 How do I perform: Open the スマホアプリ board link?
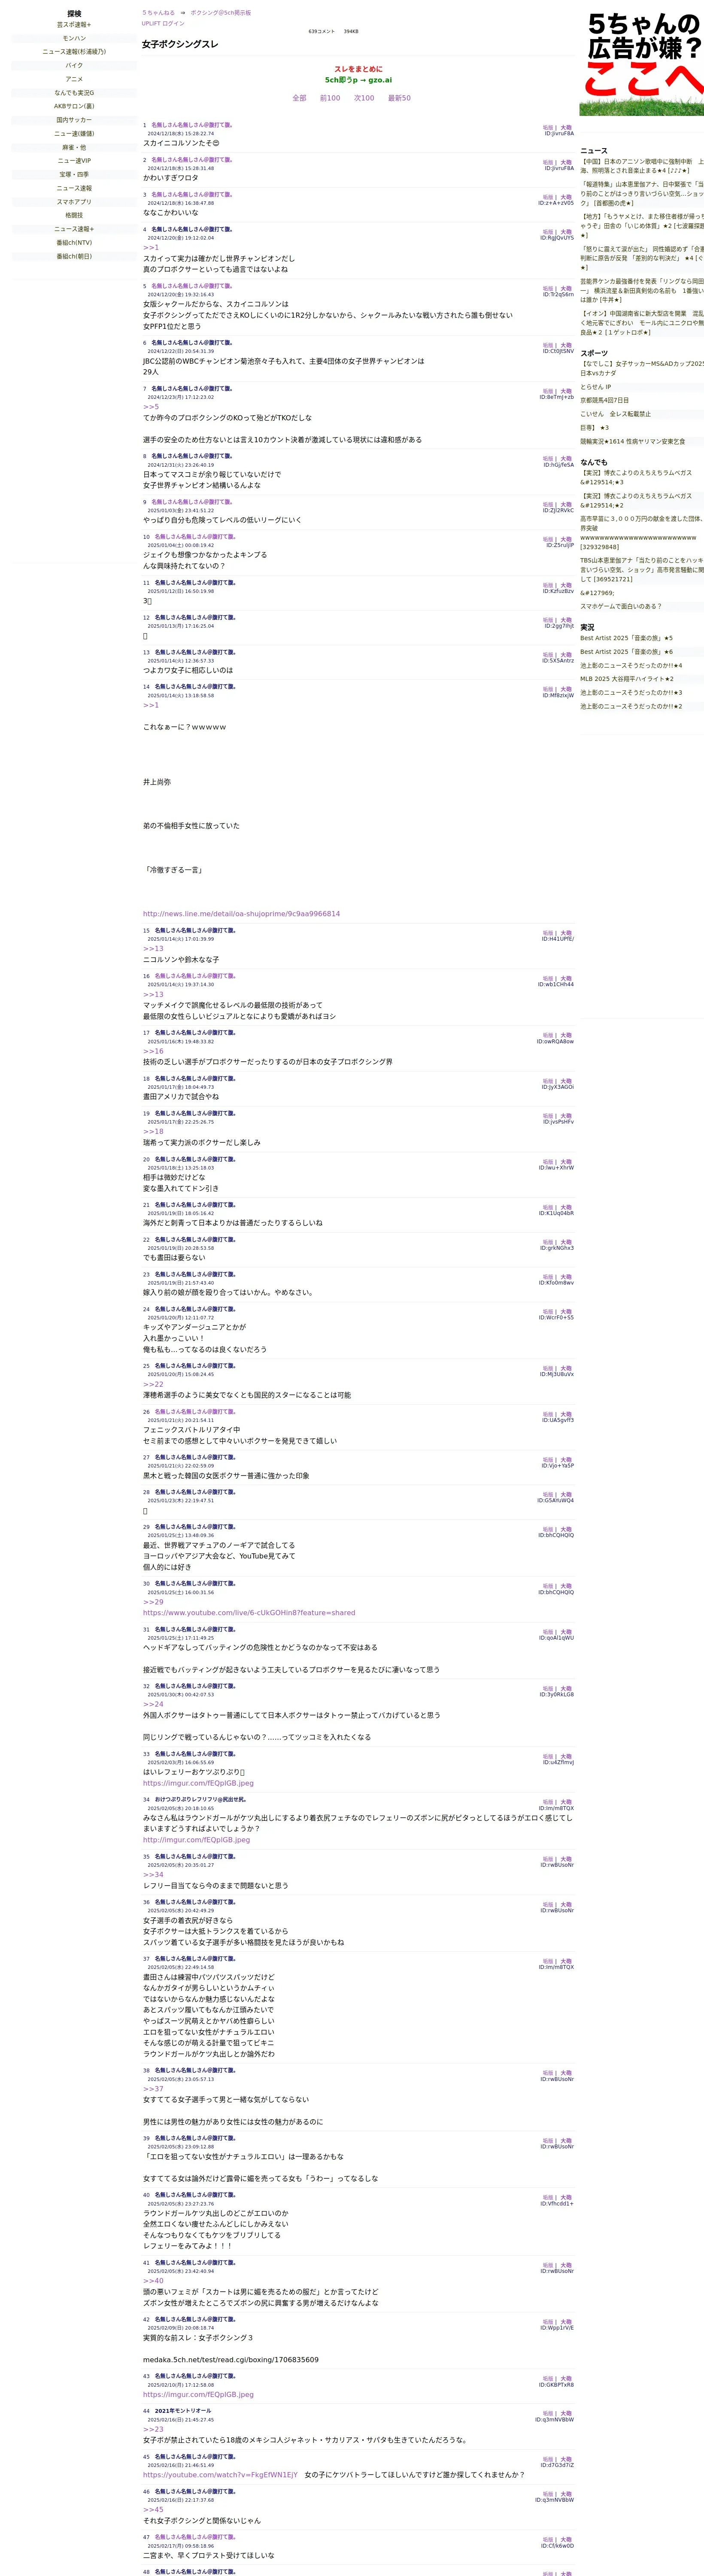coord(74,202)
